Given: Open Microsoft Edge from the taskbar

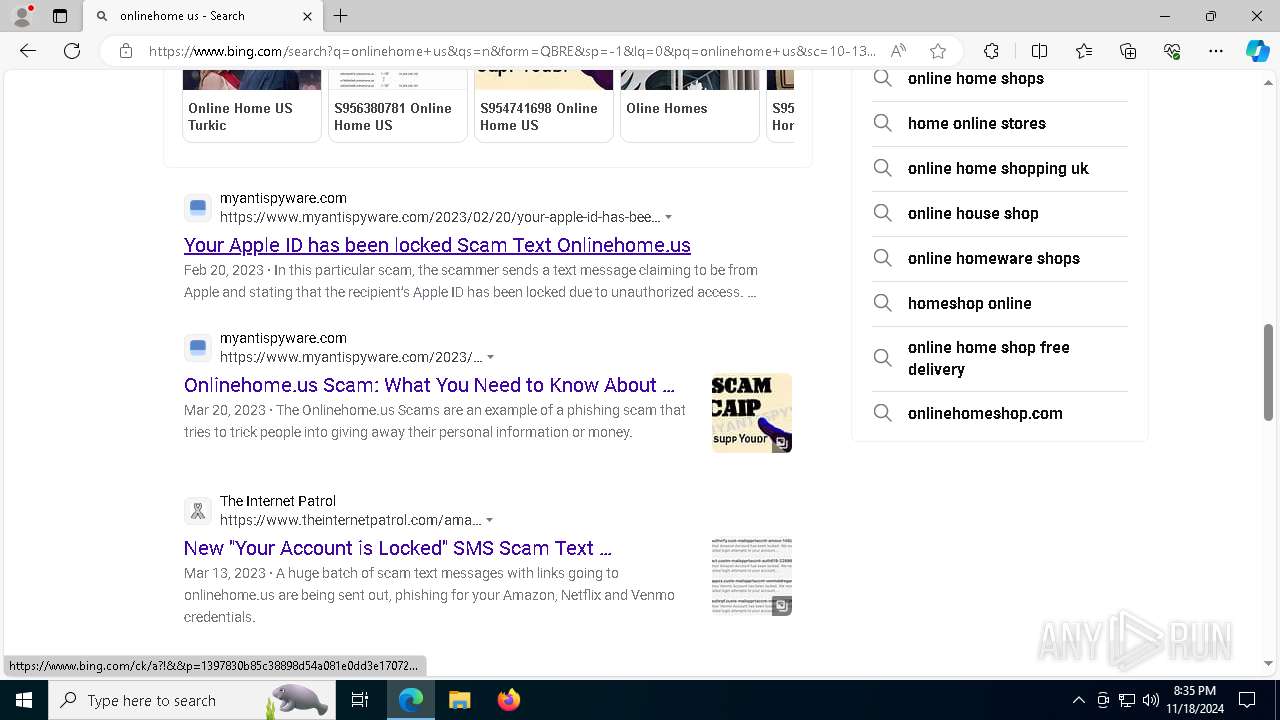Looking at the screenshot, I should click(411, 700).
